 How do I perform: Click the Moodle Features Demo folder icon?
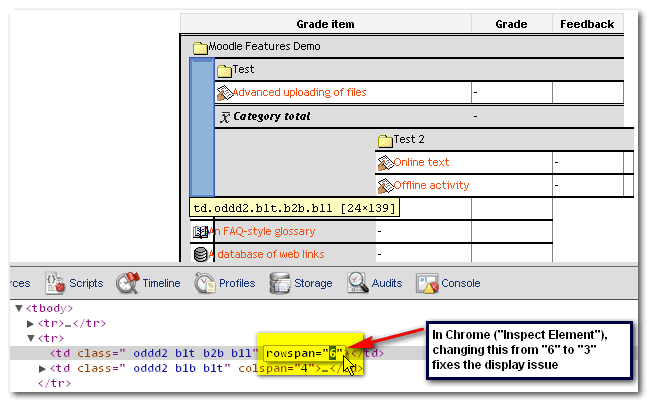pos(200,48)
